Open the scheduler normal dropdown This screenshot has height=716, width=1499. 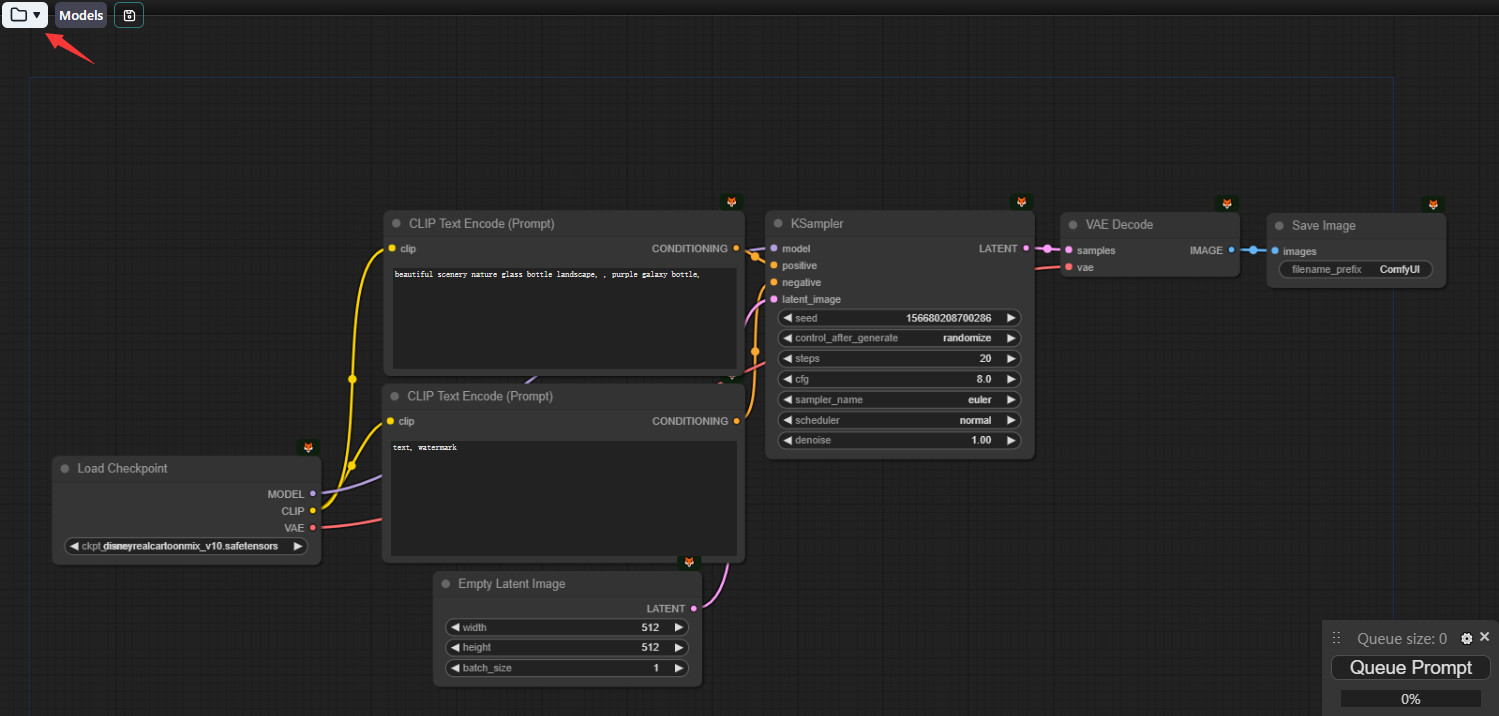(x=899, y=420)
